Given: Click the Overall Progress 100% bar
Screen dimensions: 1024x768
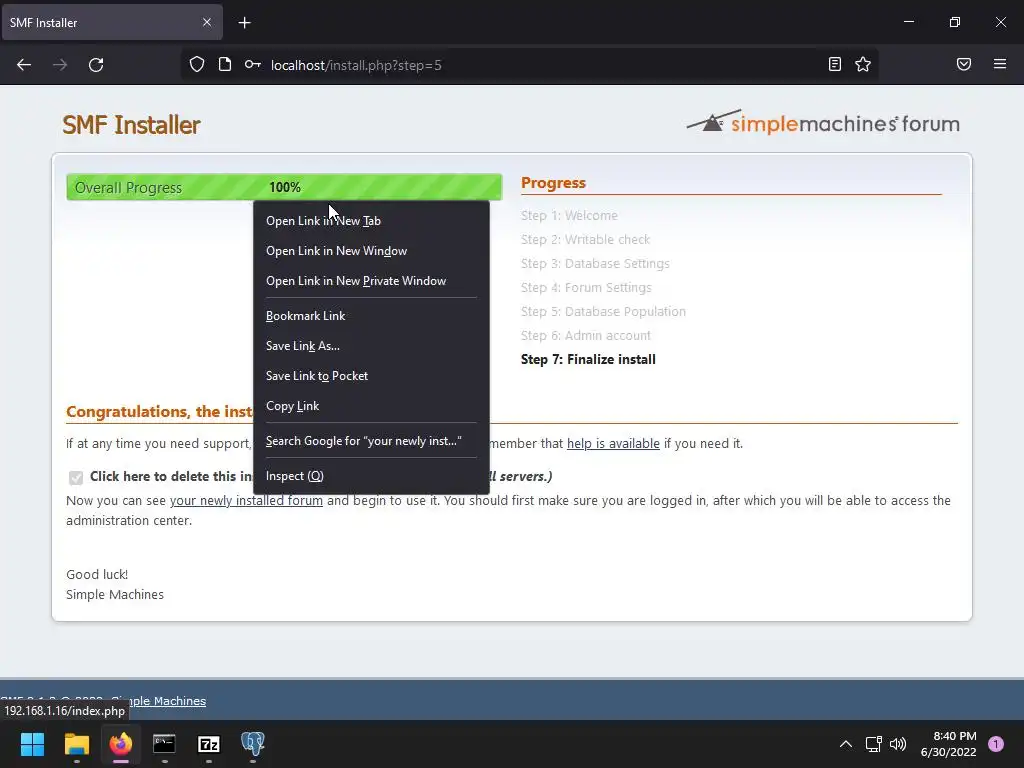Looking at the screenshot, I should (284, 187).
